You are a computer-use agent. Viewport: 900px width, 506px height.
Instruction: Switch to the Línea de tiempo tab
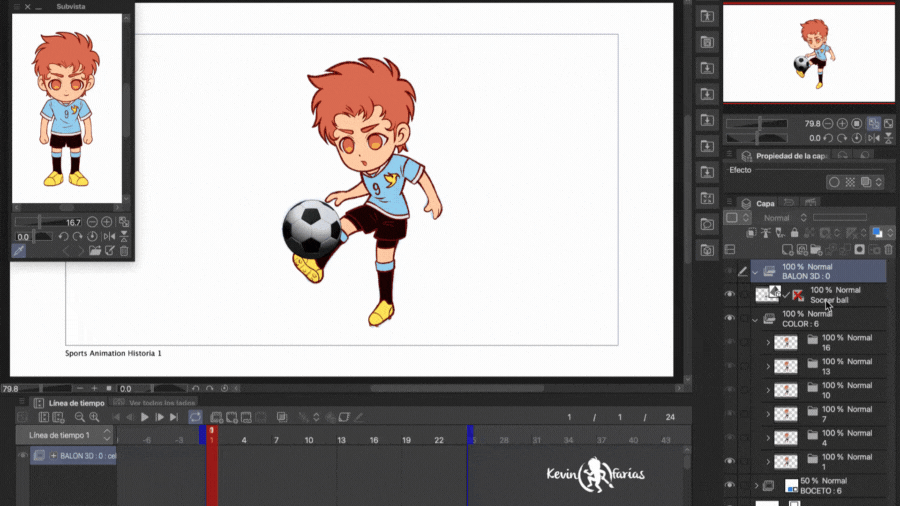click(69, 403)
